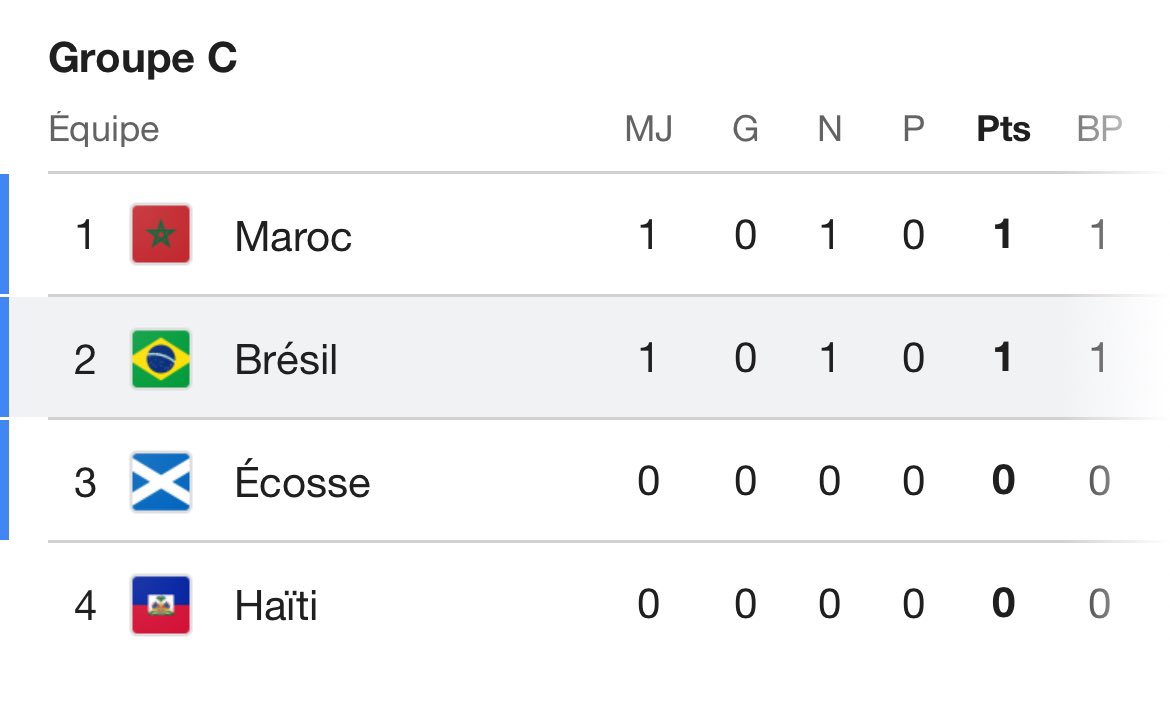
Task: Click Brésil's rank number 2
Action: click(85, 360)
